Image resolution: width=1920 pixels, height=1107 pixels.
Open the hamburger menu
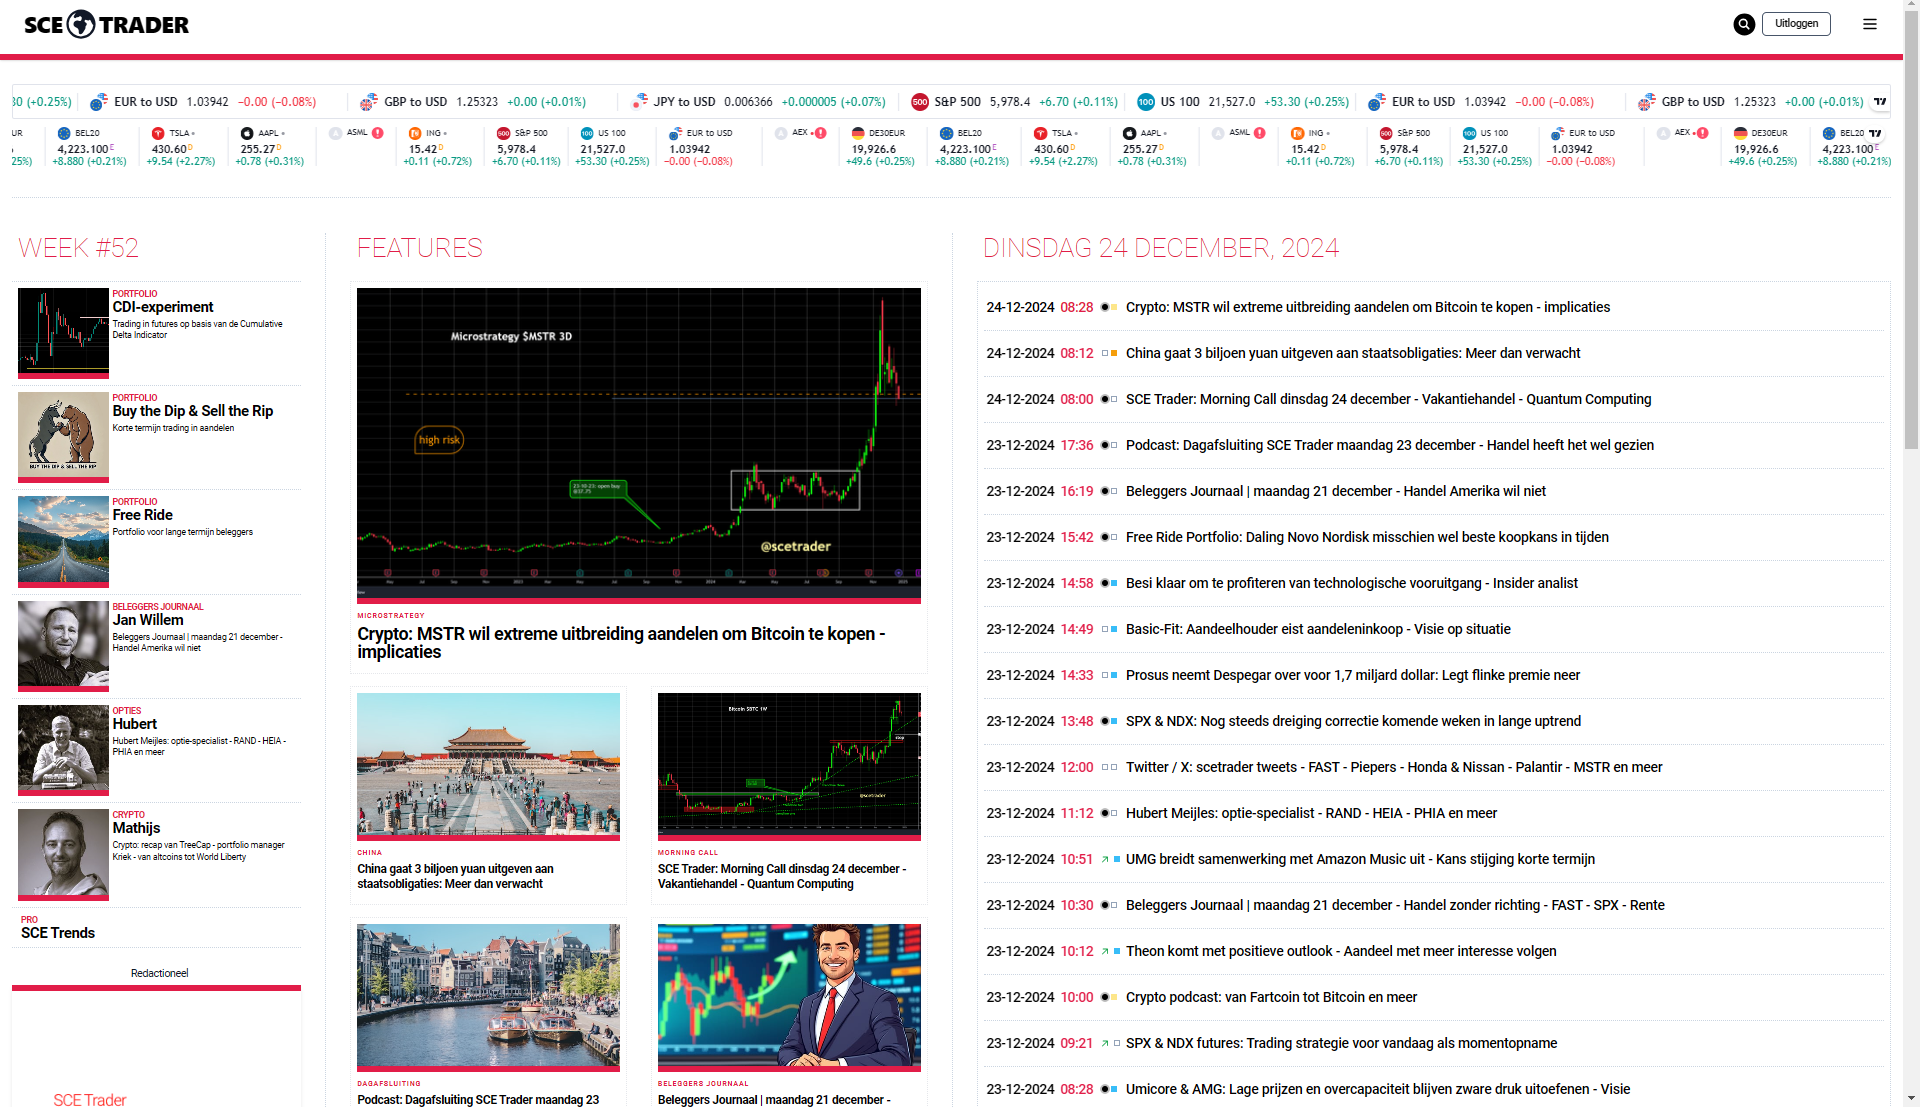coord(1869,24)
